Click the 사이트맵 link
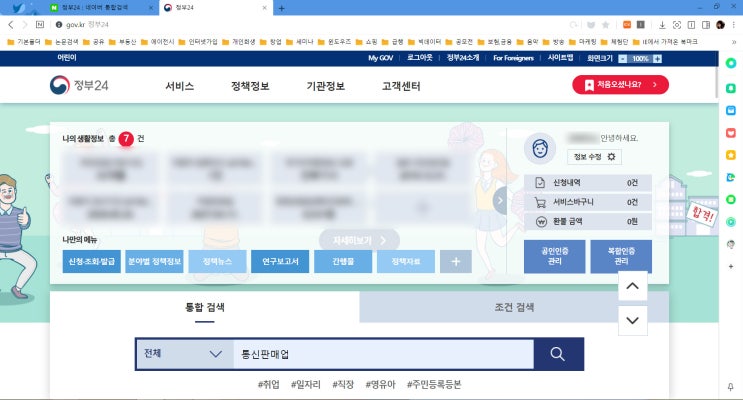This screenshot has width=743, height=400. (x=560, y=58)
